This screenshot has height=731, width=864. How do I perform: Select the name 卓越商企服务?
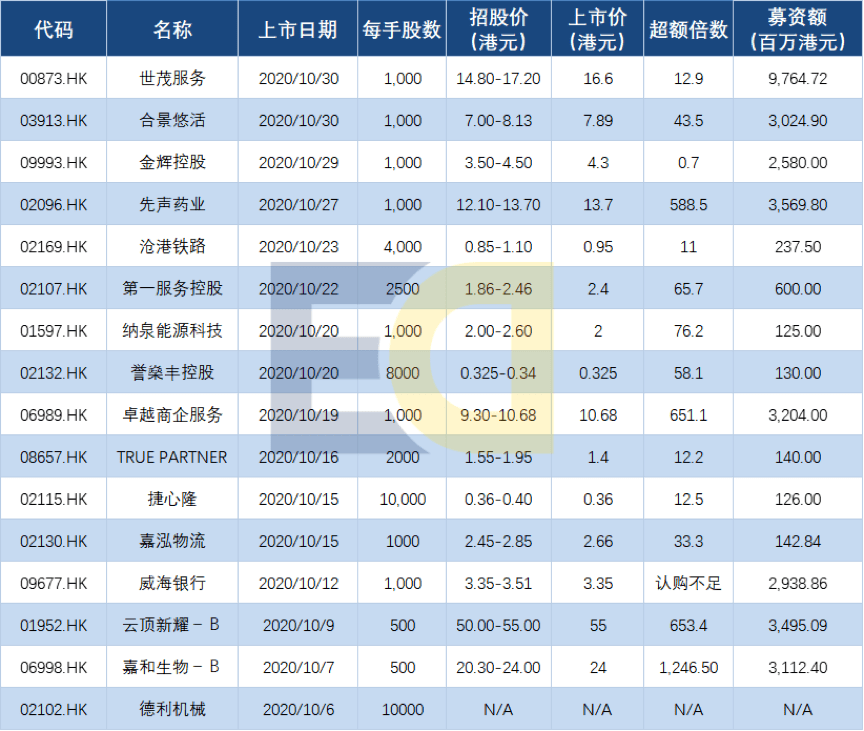tap(172, 415)
